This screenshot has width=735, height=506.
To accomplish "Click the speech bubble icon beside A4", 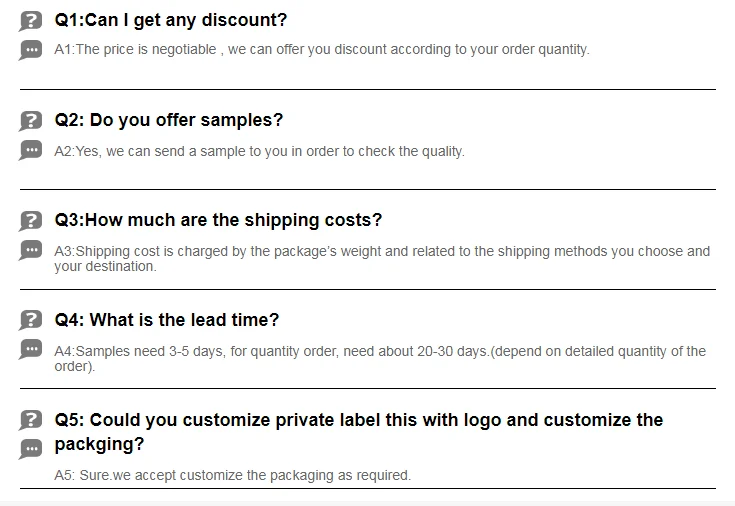I will coord(31,350).
